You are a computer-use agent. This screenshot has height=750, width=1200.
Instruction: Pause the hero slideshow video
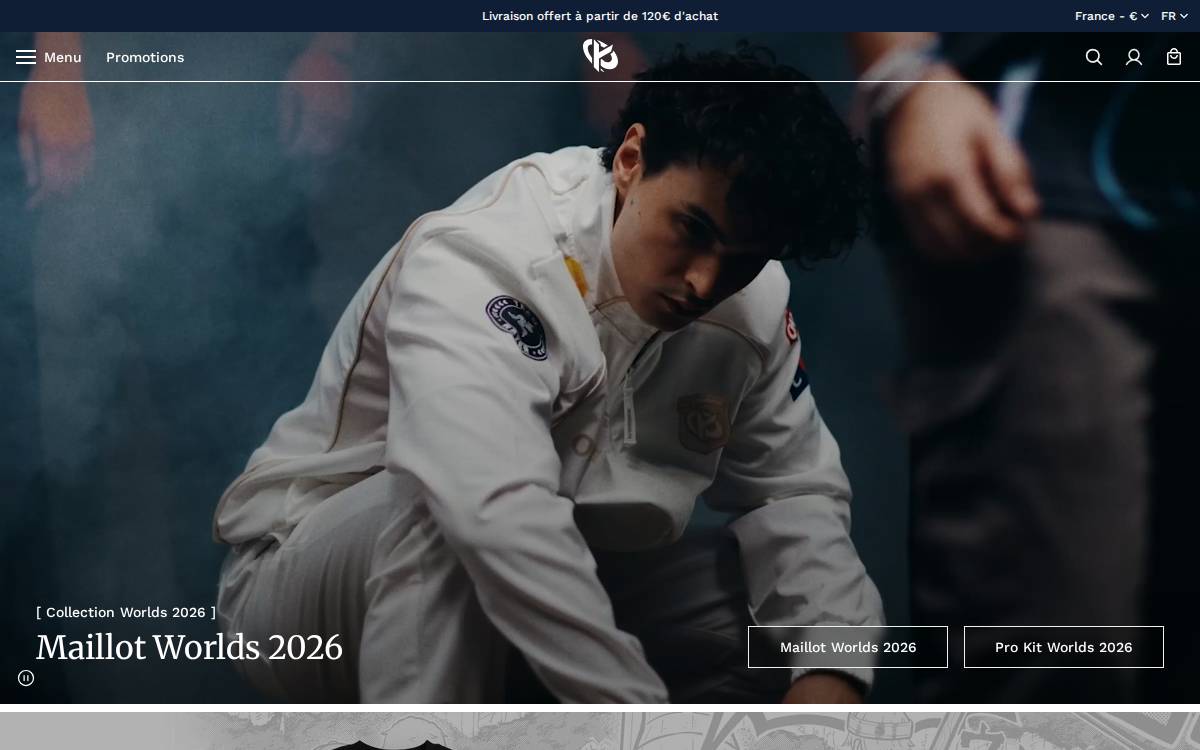tap(26, 678)
